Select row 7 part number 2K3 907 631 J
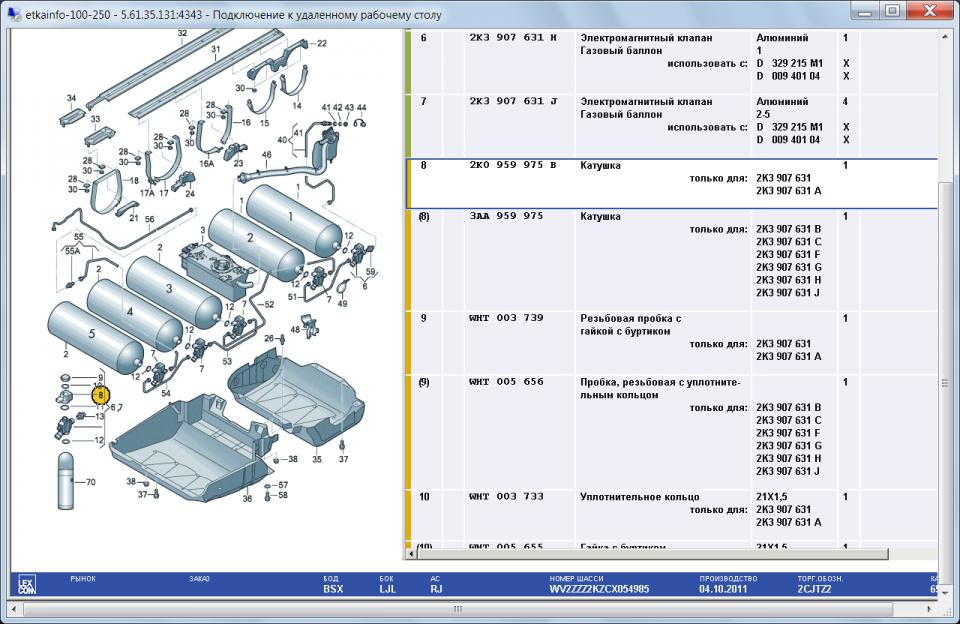 tap(513, 101)
